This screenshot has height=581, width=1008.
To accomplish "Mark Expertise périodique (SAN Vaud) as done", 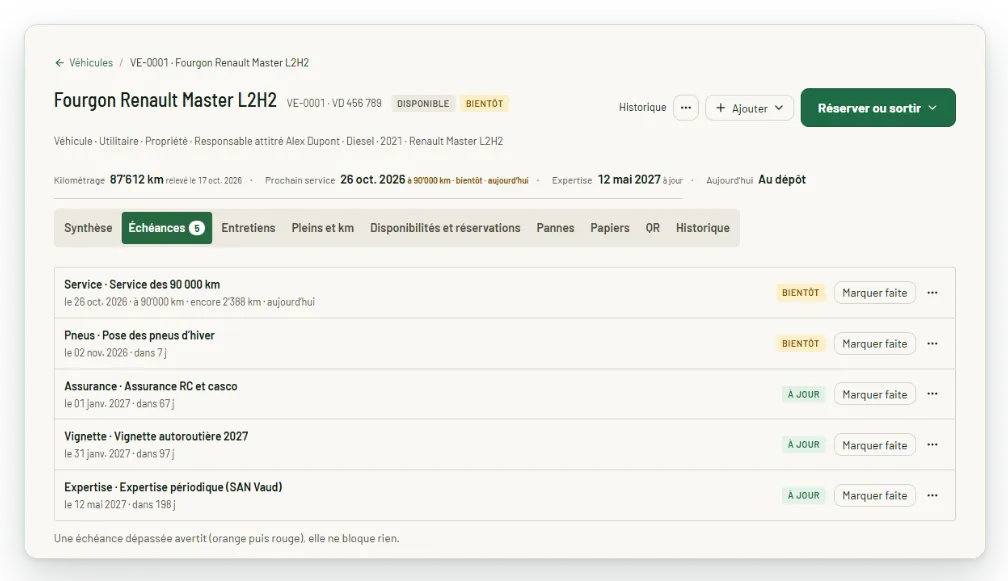I will [x=874, y=496].
